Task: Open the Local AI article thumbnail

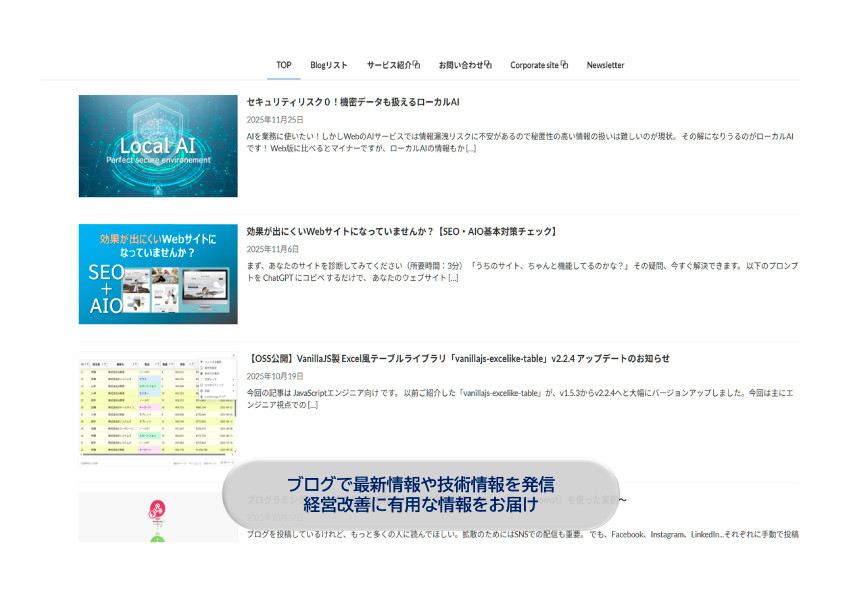Action: (158, 146)
